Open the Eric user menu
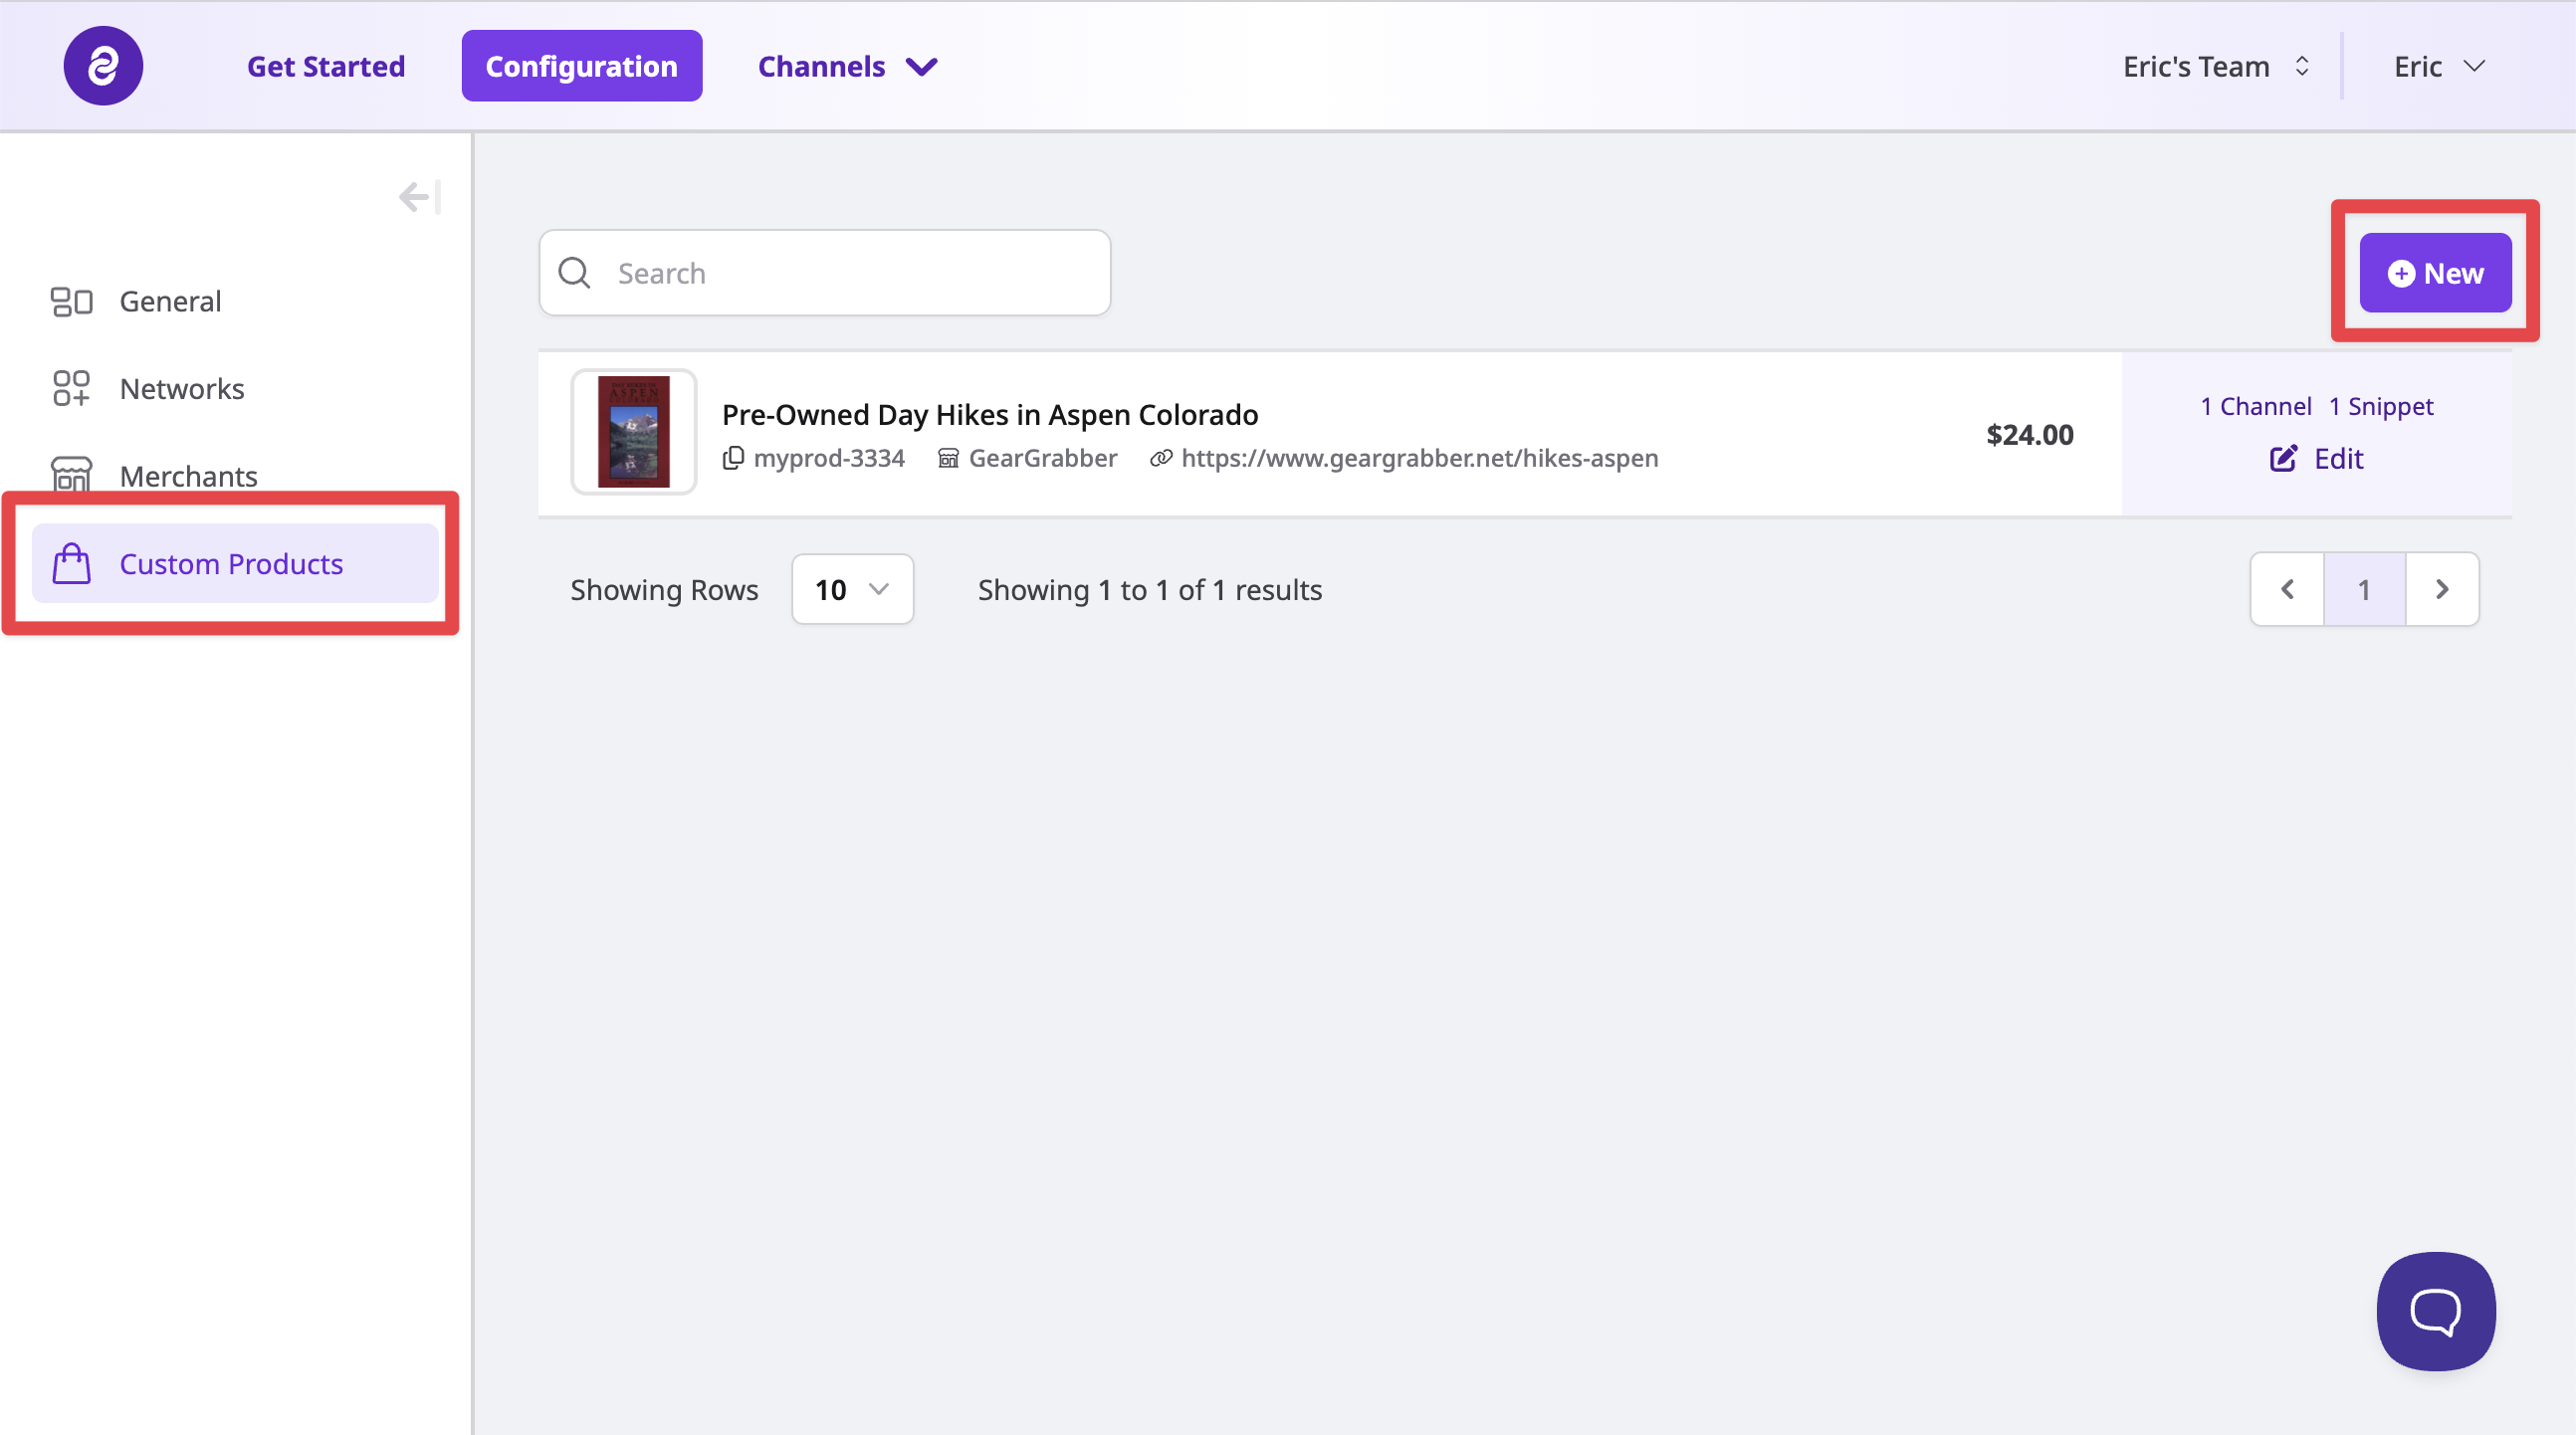The image size is (2576, 1435). click(x=2438, y=66)
